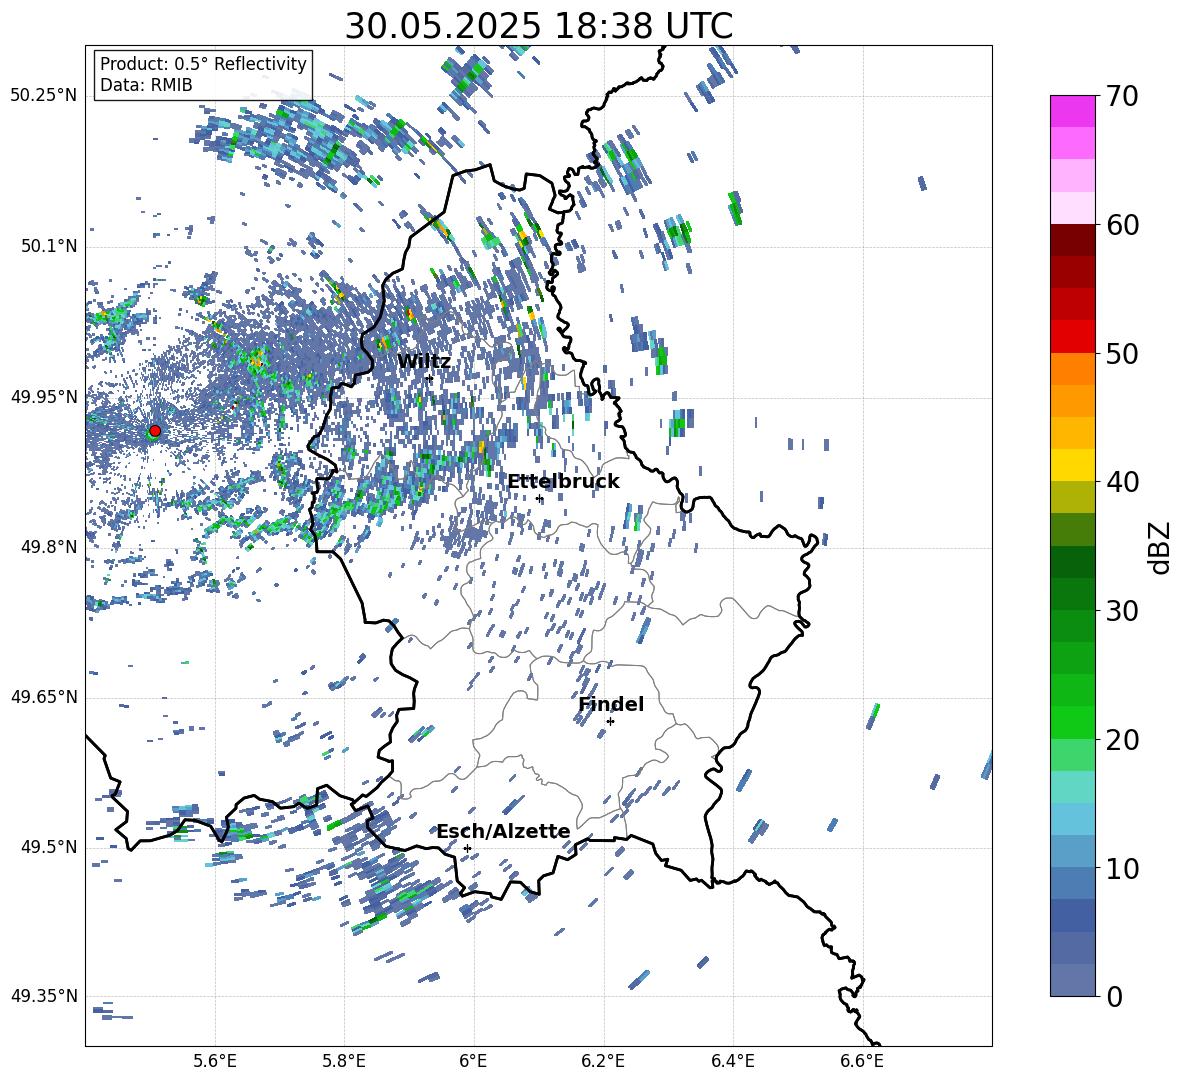The width and height of the screenshot is (1184, 1081).
Task: Click the 60 value on the colorbar
Action: click(x=1122, y=225)
